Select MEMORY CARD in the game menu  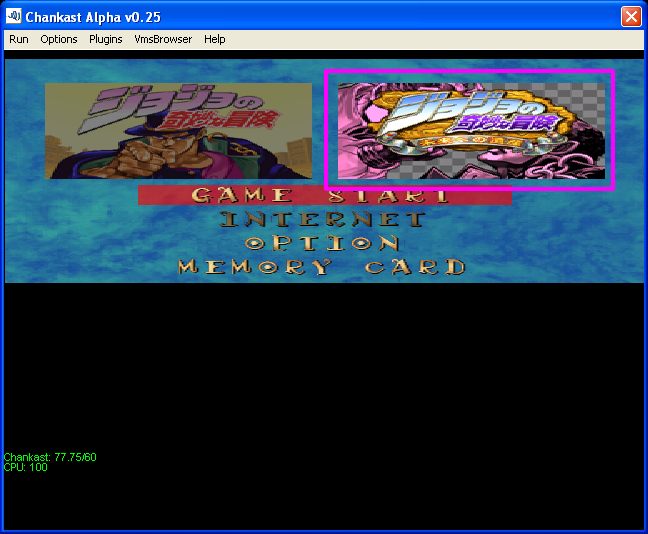tap(322, 267)
